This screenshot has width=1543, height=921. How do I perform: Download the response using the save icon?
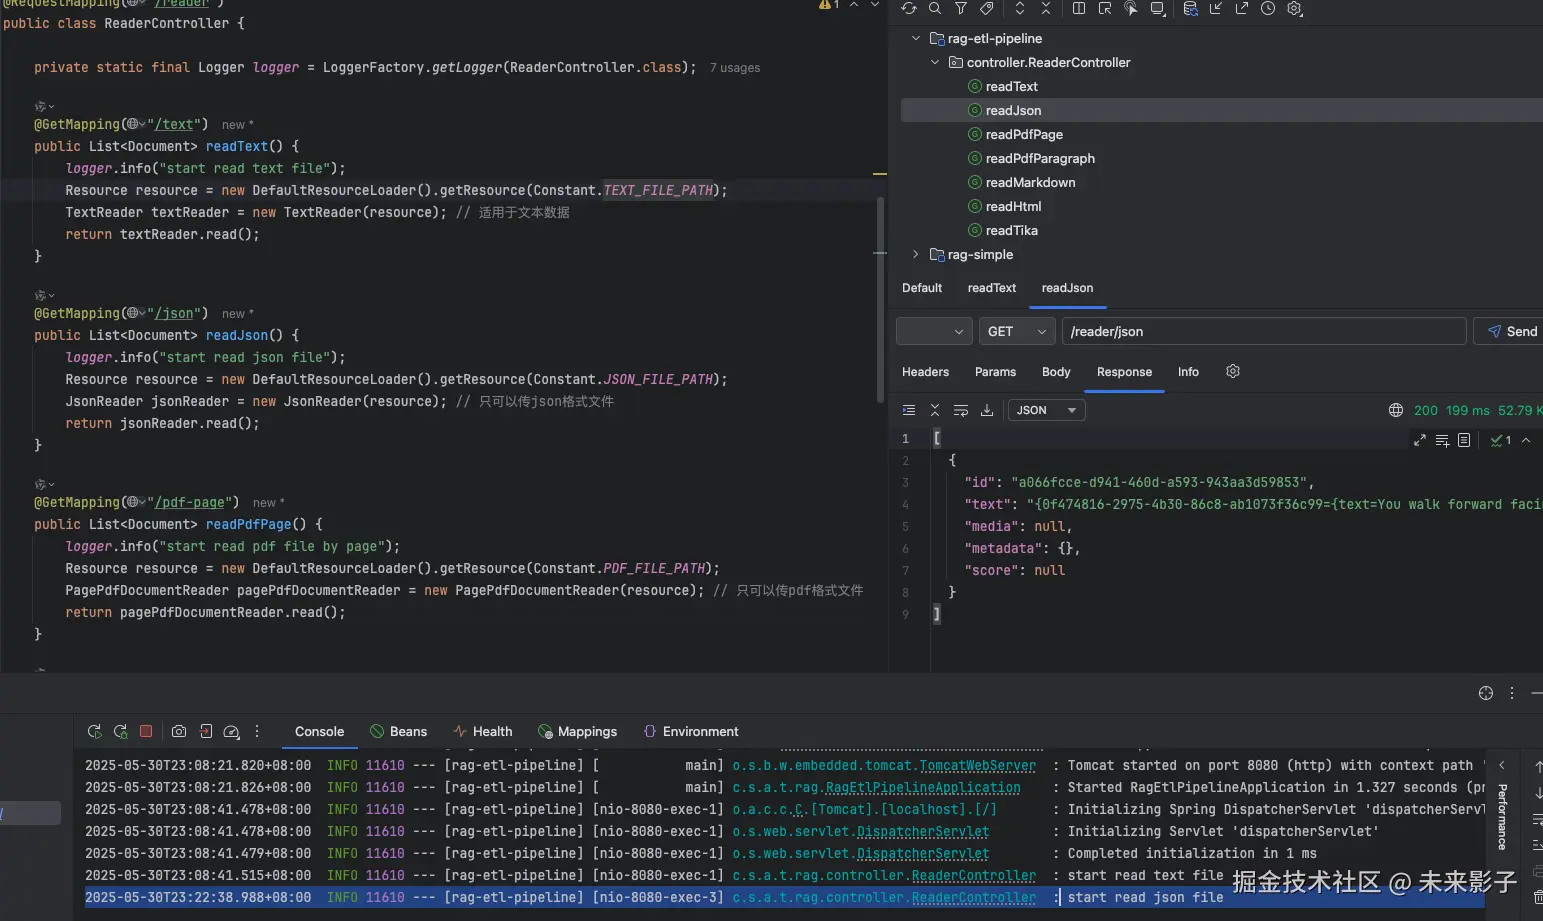point(987,410)
